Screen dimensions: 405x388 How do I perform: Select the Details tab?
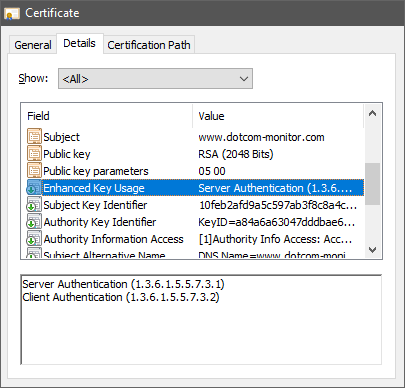[x=79, y=43]
